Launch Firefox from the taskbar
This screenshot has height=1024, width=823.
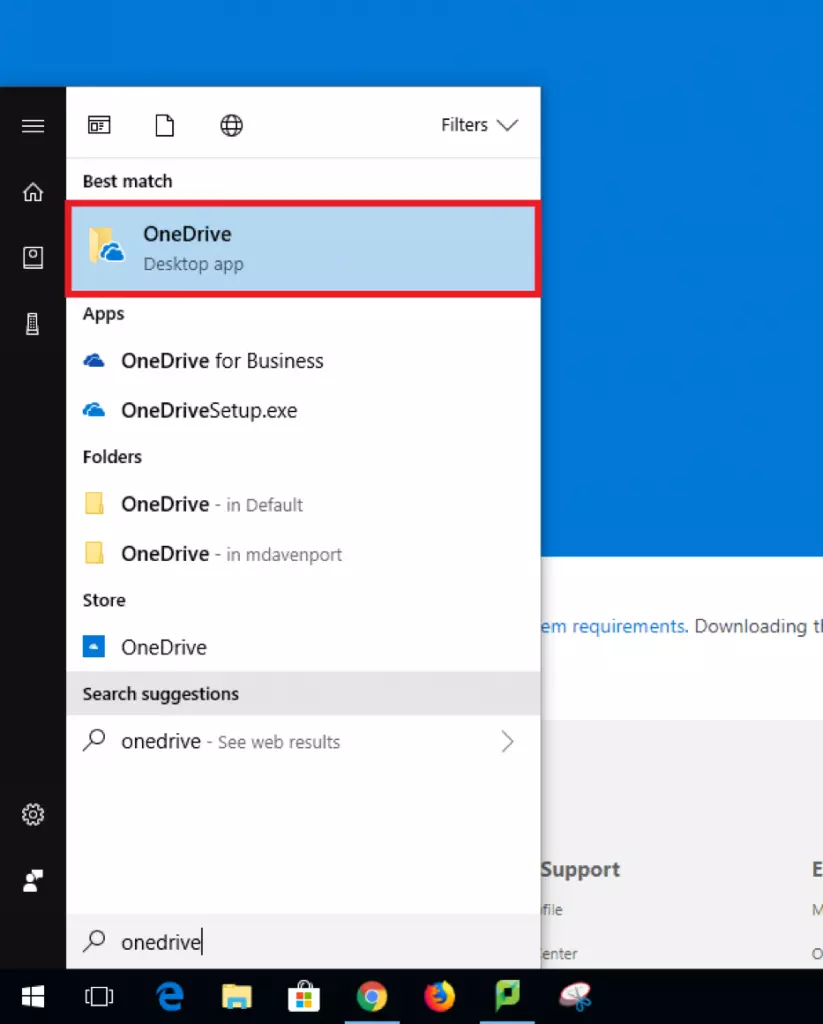pos(440,997)
